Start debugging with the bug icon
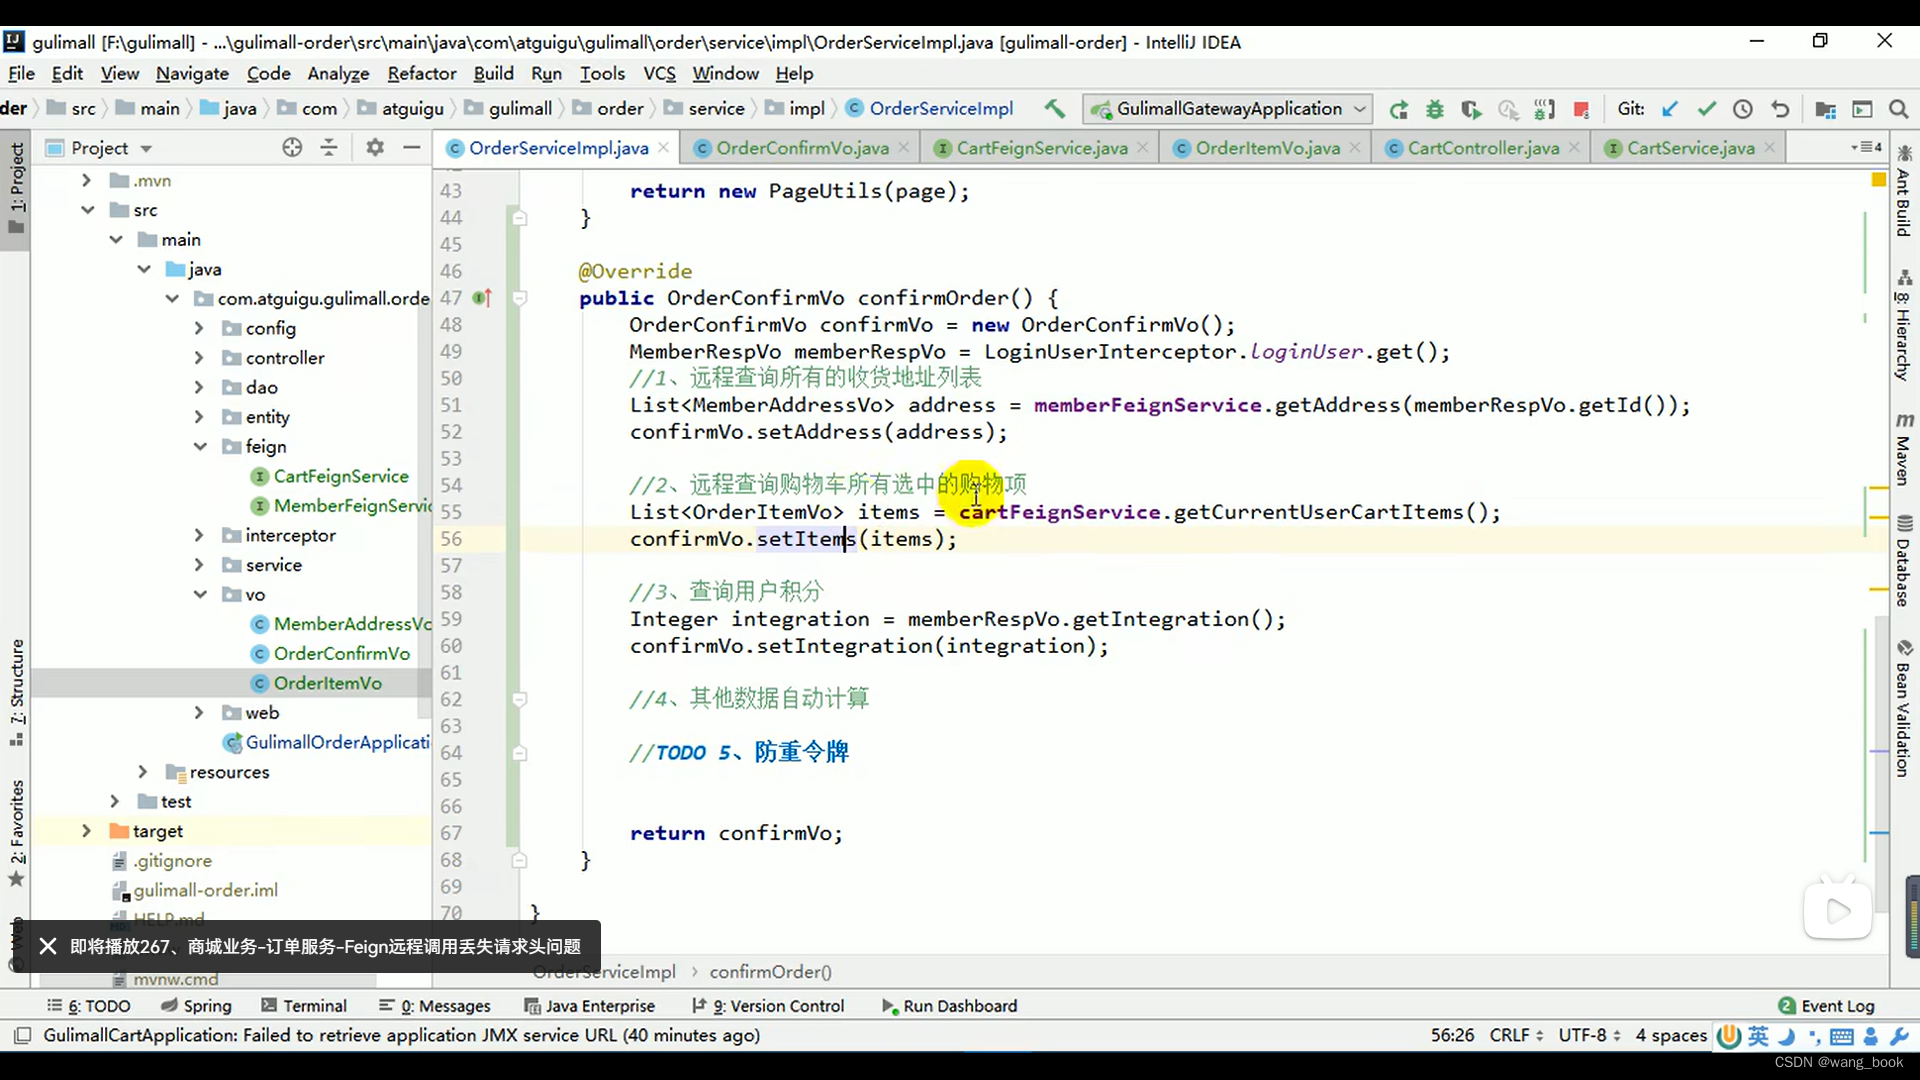Viewport: 1920px width, 1080px height. (1435, 109)
